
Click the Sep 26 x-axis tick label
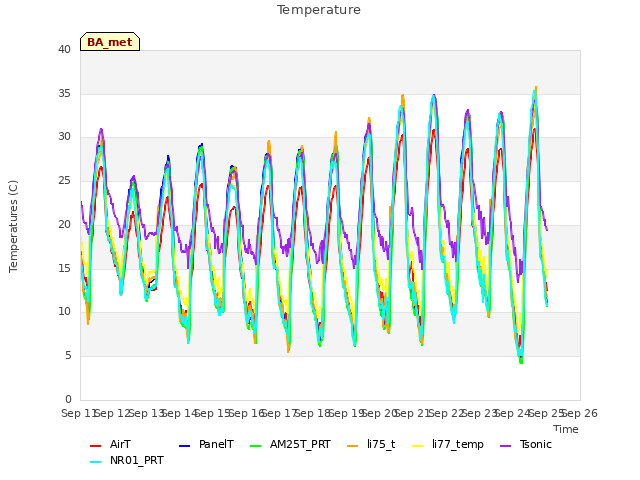580,413
